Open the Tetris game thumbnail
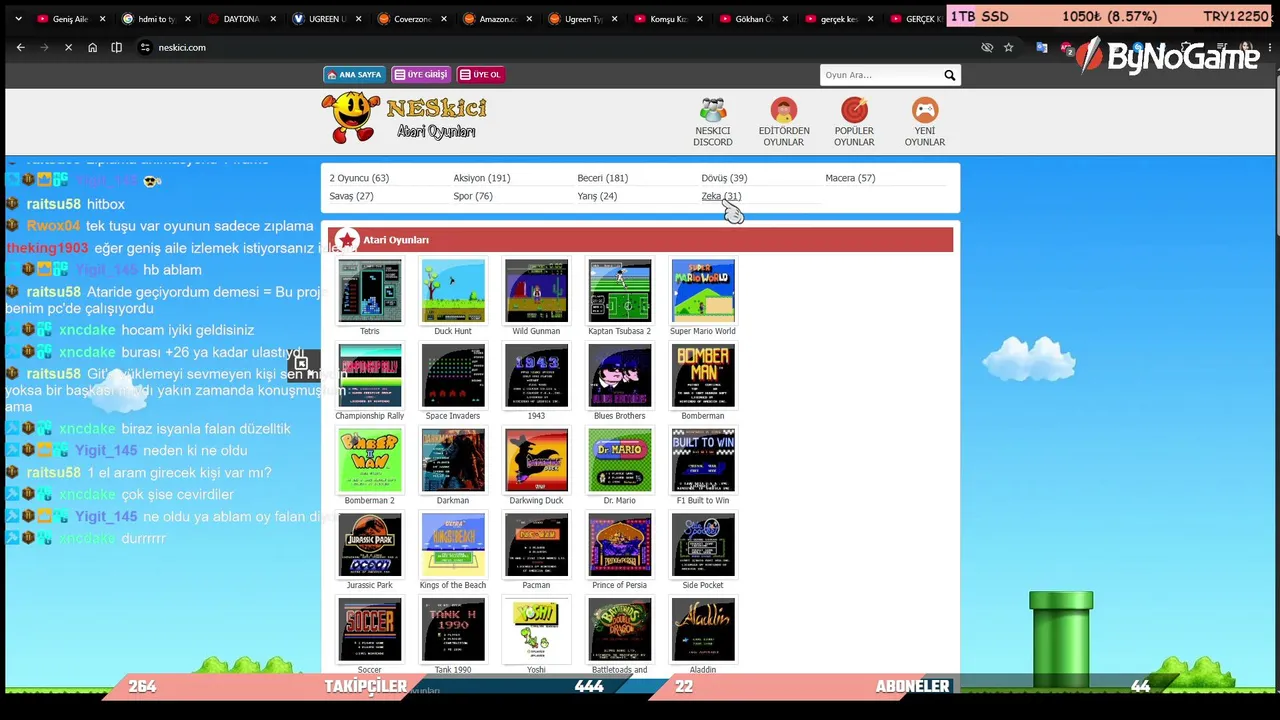Screen dimensions: 1280x720 tap(370, 291)
